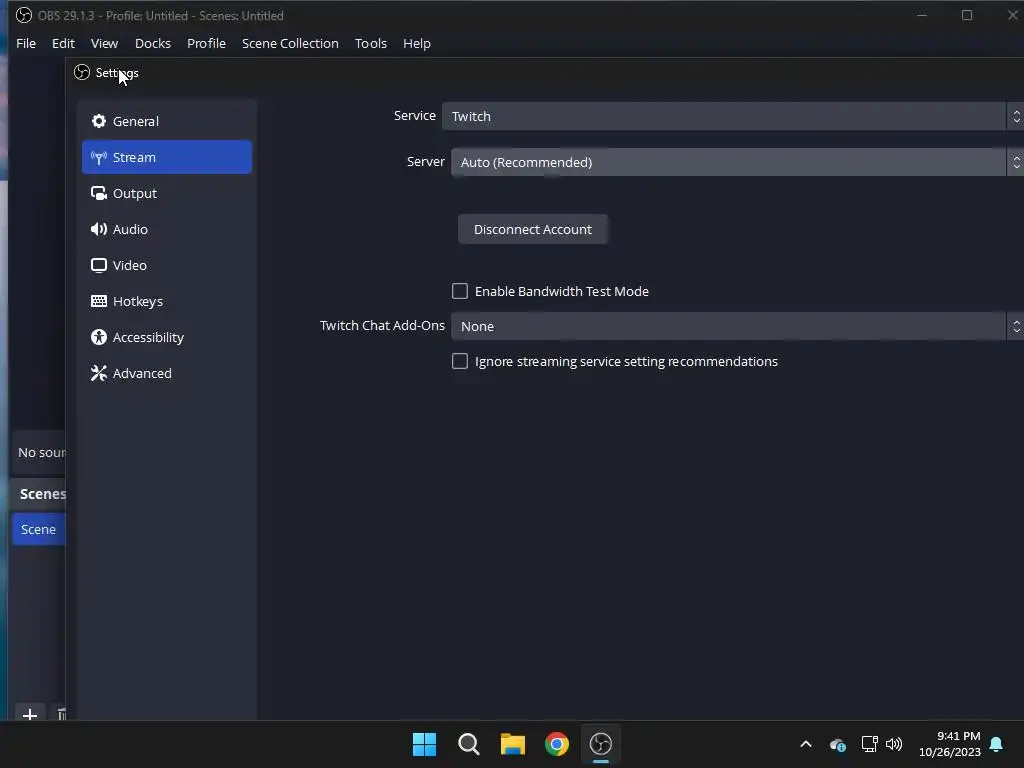
Task: Open volume control in tray
Action: pyautogui.click(x=894, y=744)
